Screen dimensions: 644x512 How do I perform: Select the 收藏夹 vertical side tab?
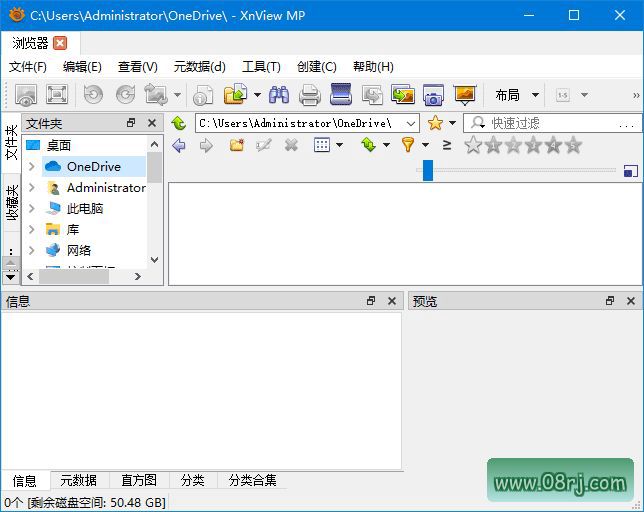tap(12, 202)
